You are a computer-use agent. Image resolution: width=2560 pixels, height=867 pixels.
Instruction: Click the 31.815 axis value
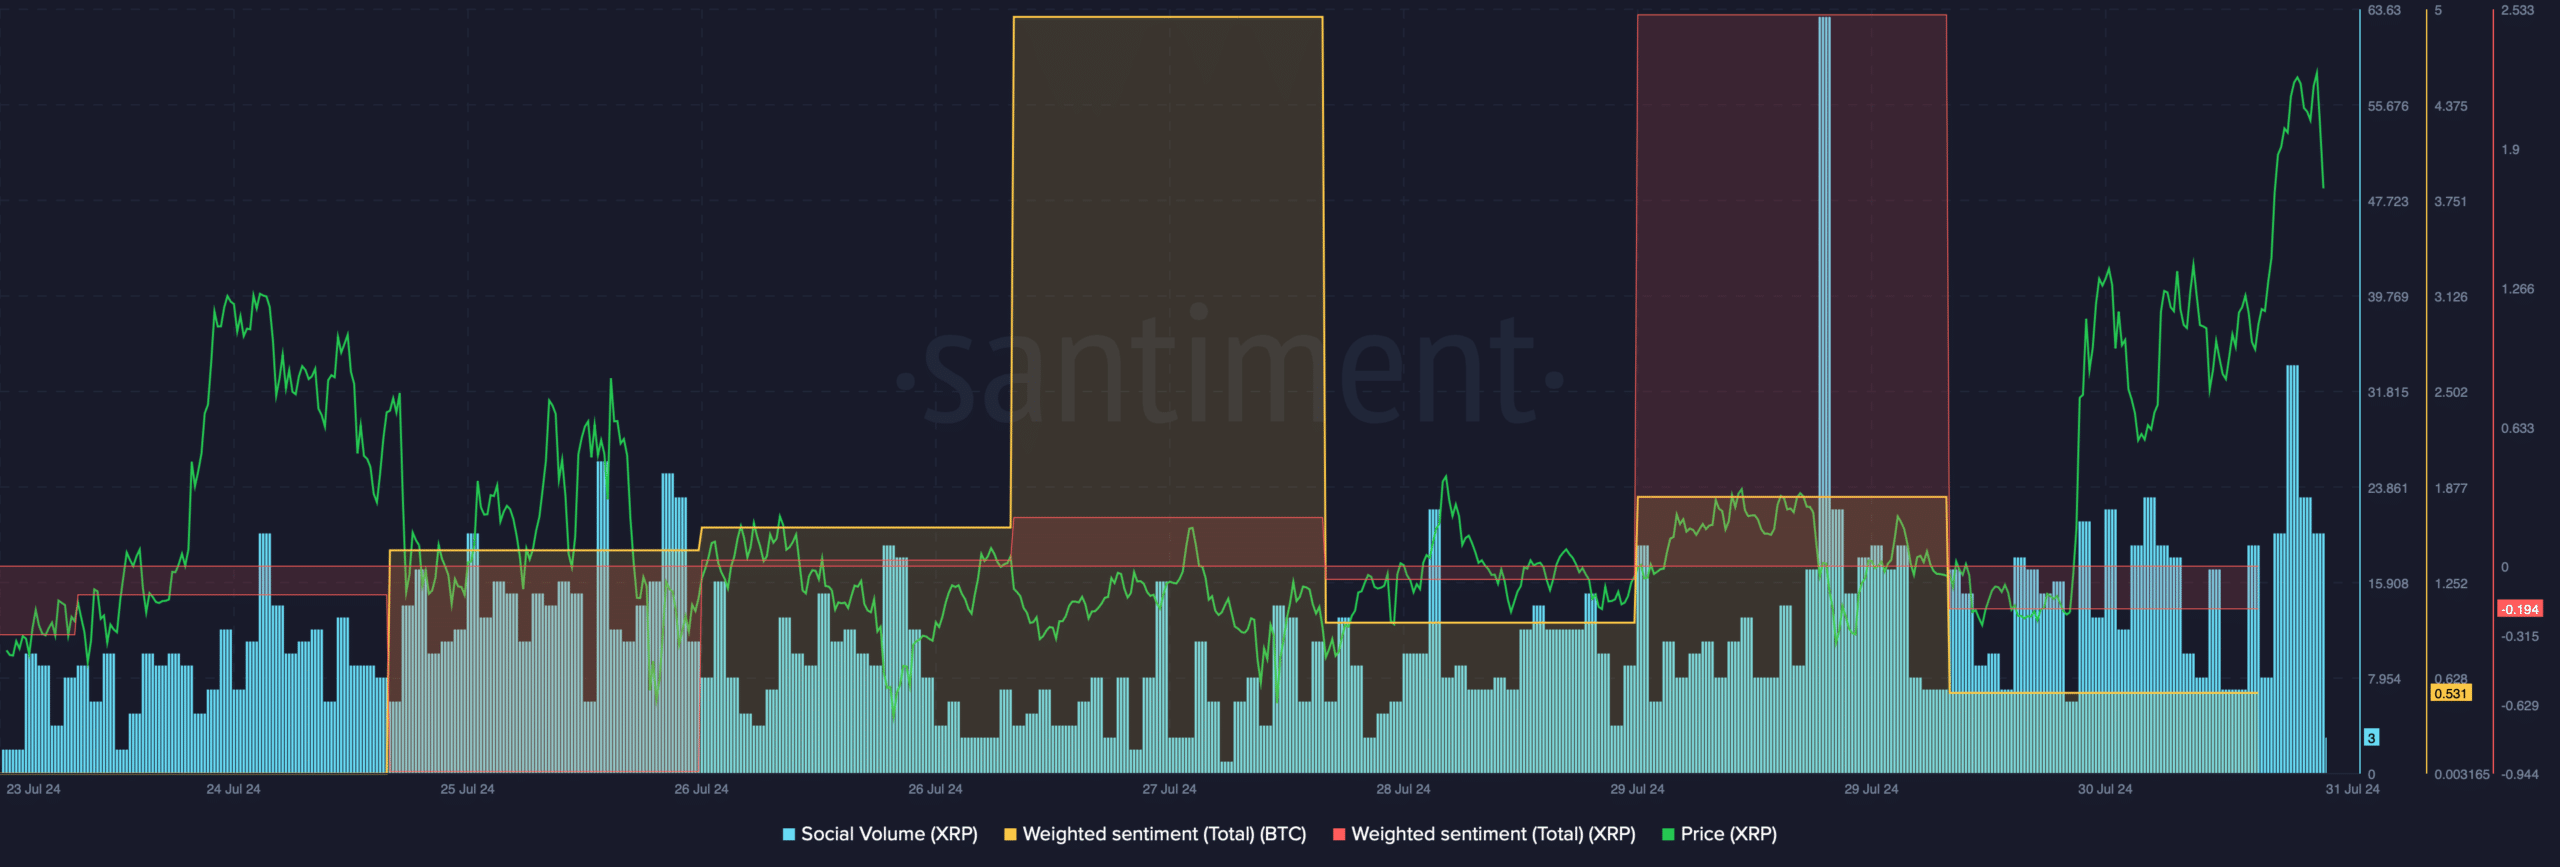[x=2388, y=392]
